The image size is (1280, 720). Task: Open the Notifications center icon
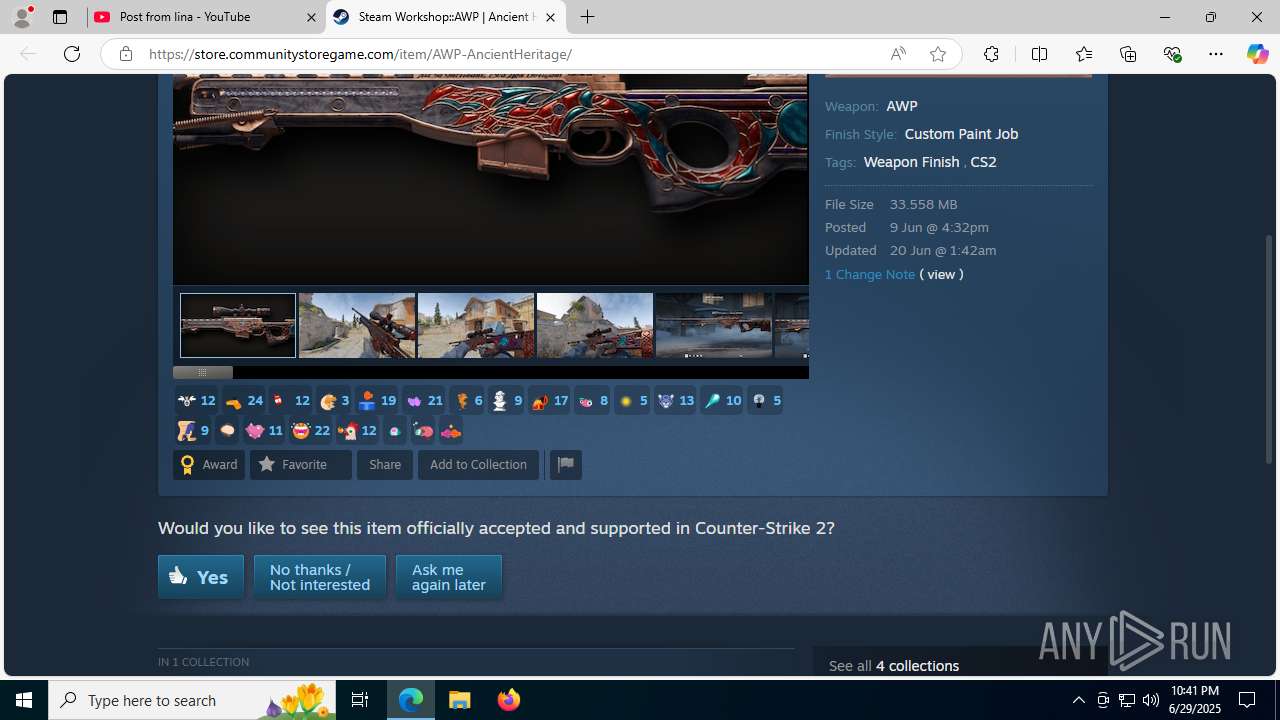pyautogui.click(x=1247, y=700)
